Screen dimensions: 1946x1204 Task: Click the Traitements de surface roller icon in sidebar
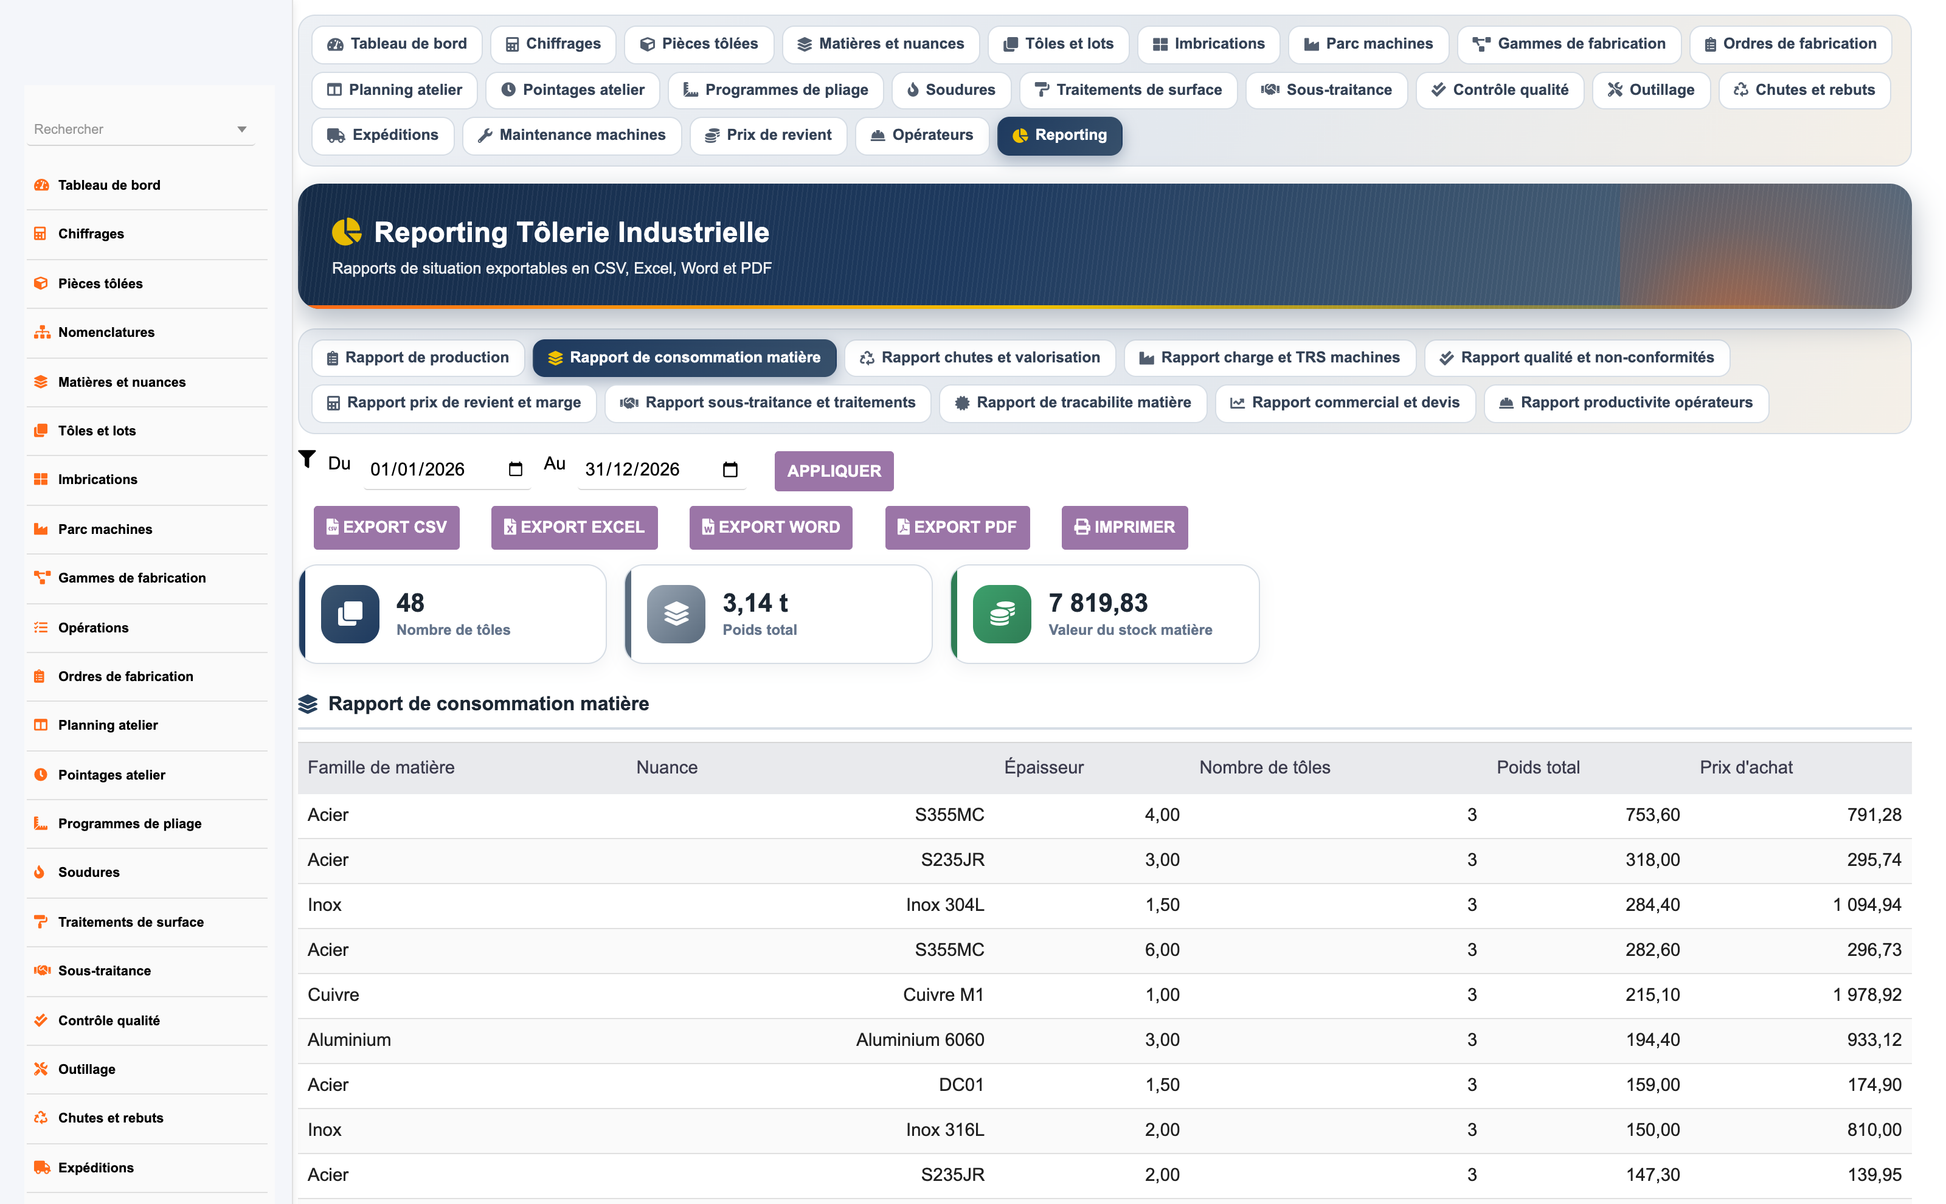click(x=41, y=922)
